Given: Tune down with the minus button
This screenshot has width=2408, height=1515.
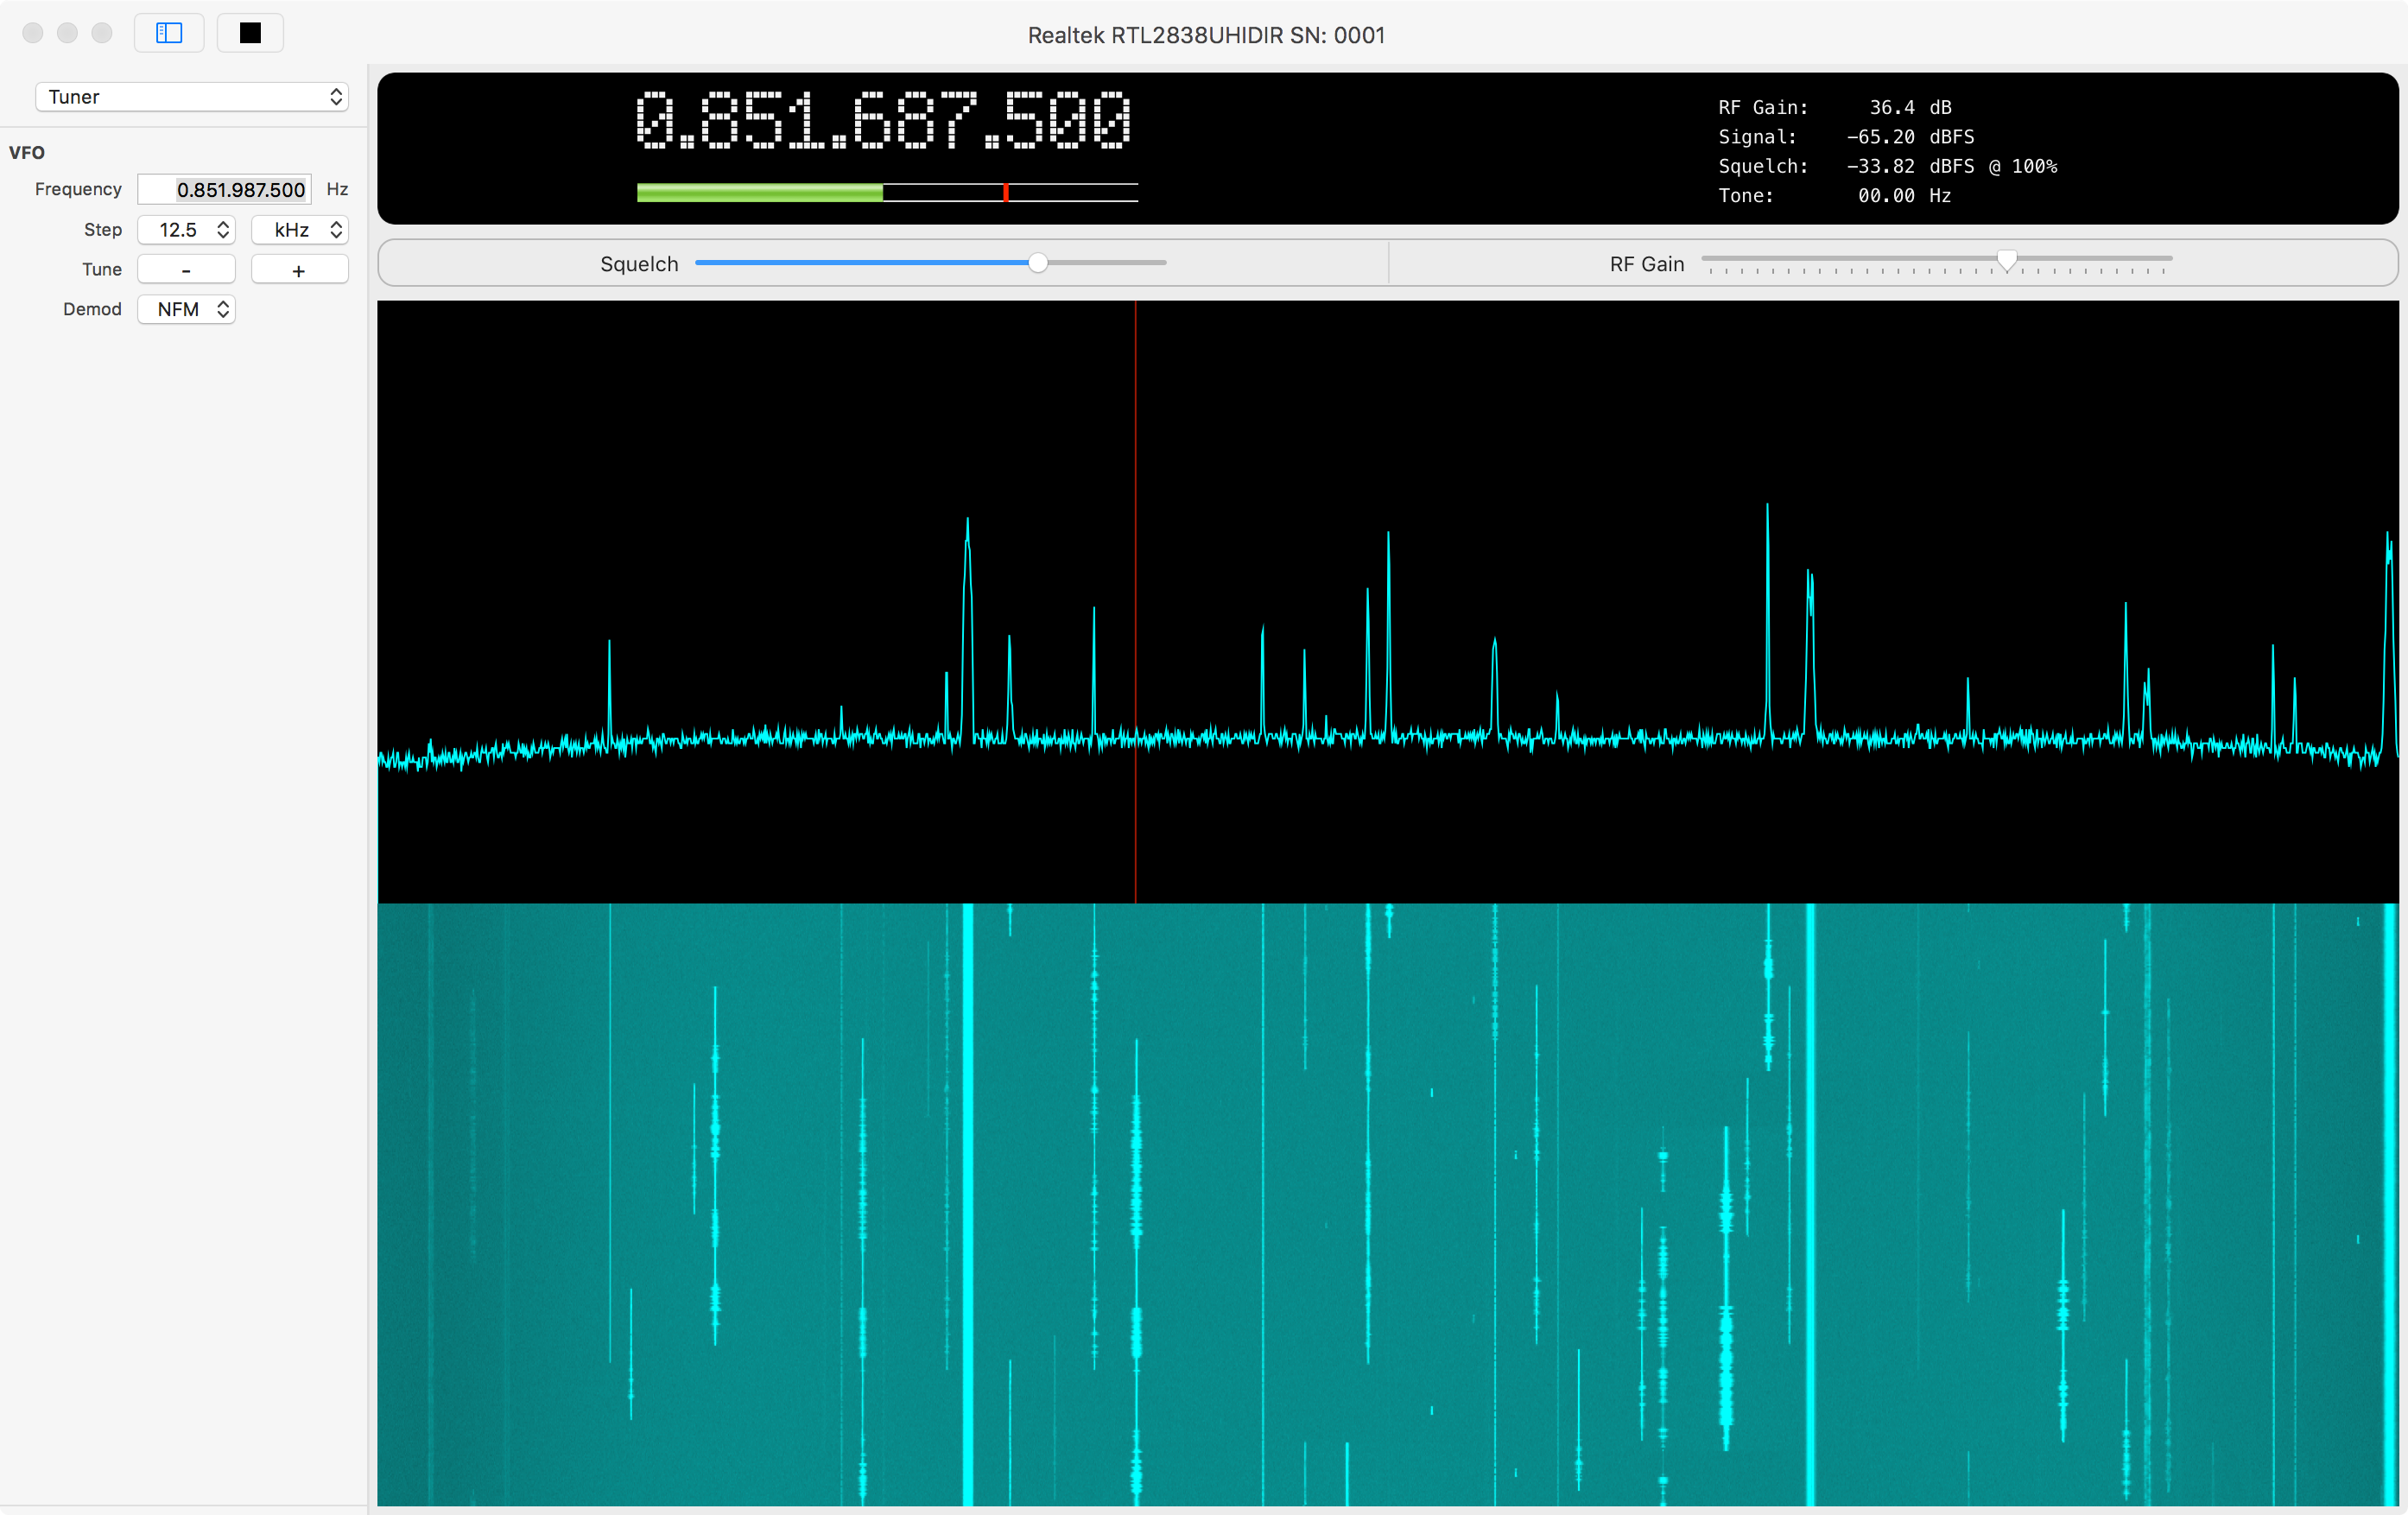Looking at the screenshot, I should tap(186, 270).
